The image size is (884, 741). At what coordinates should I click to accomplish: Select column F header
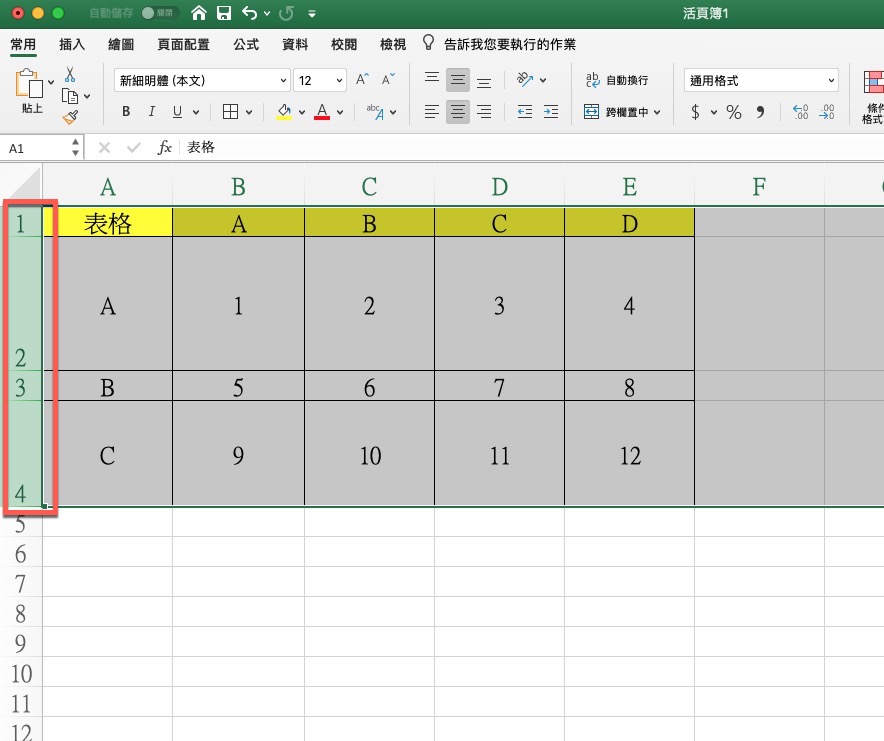(759, 186)
